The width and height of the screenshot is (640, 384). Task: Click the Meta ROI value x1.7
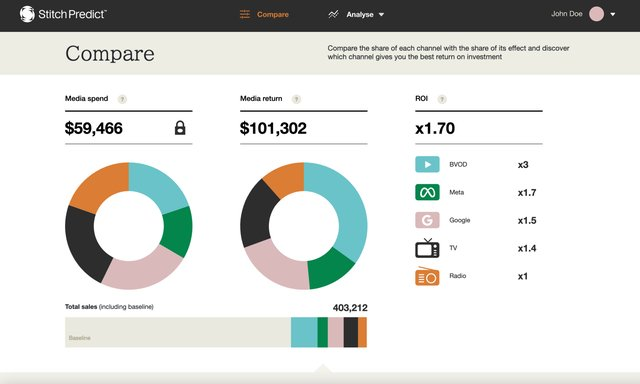527,193
